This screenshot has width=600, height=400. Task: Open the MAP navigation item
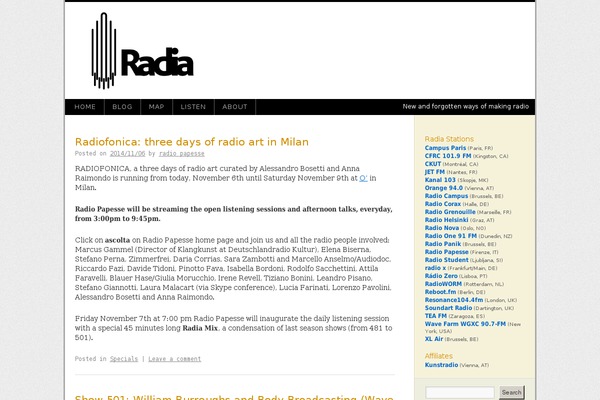157,107
